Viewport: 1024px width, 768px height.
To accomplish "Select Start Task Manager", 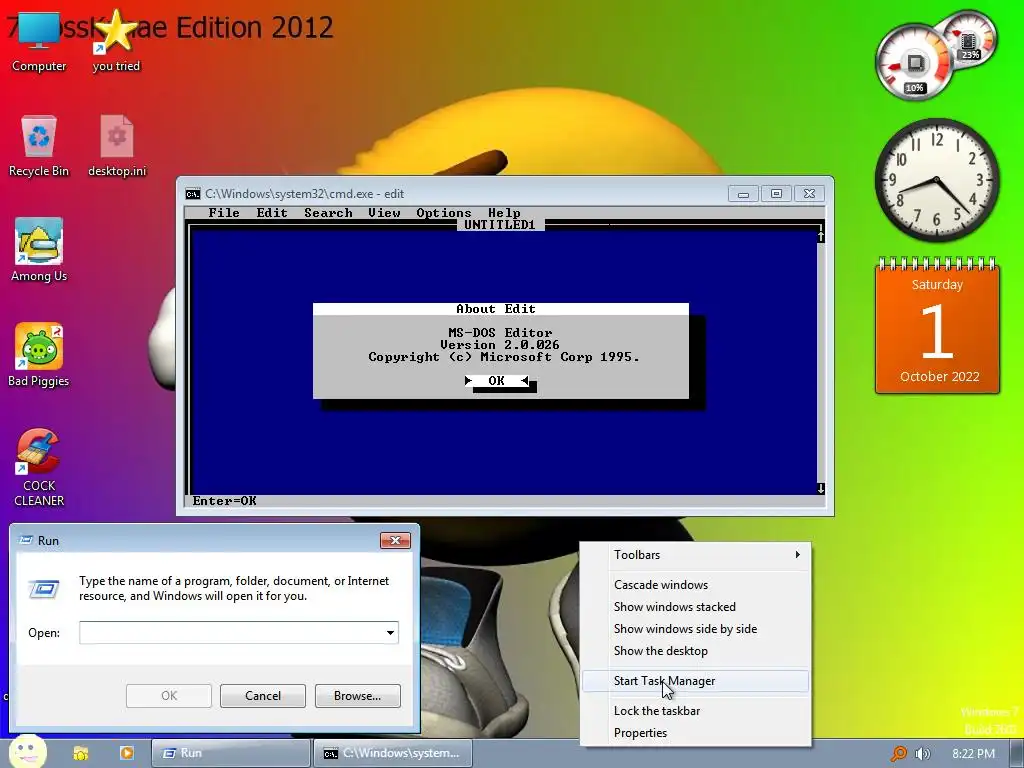I will point(695,680).
